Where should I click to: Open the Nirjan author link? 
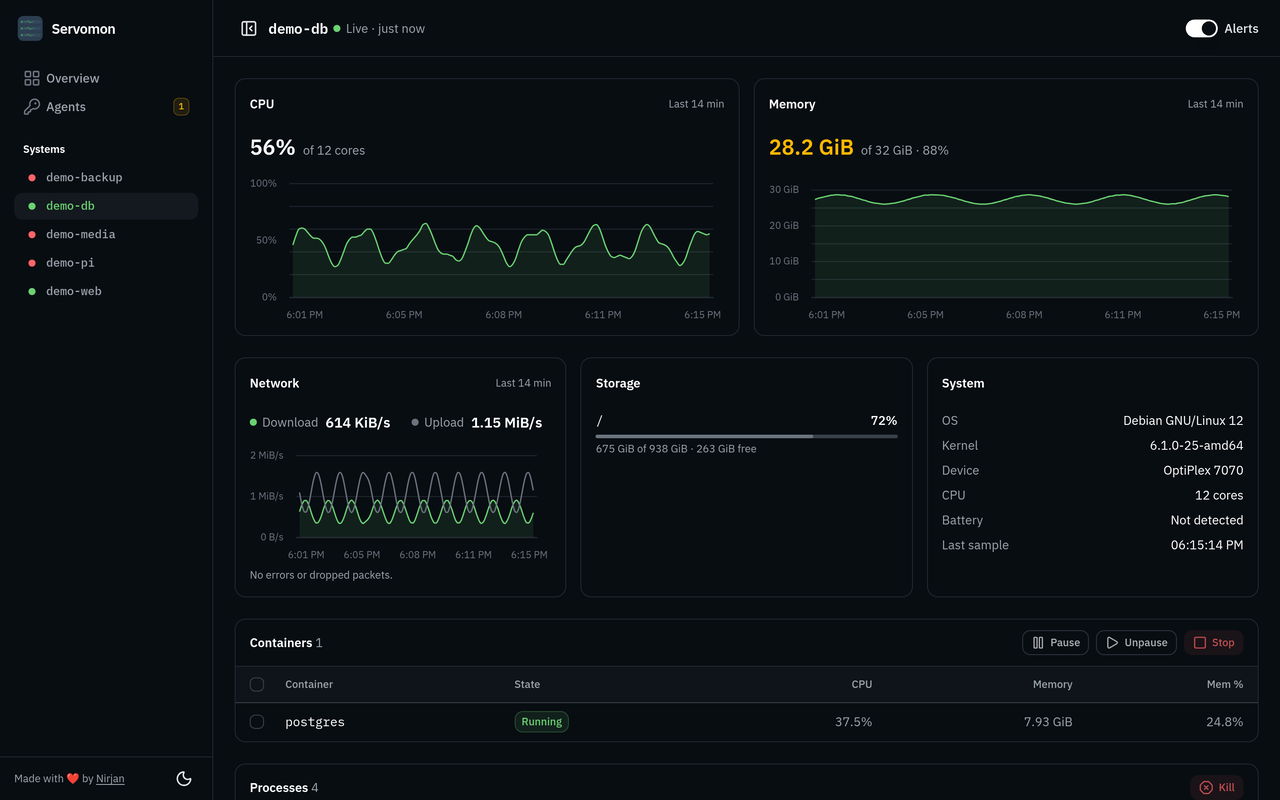click(110, 779)
